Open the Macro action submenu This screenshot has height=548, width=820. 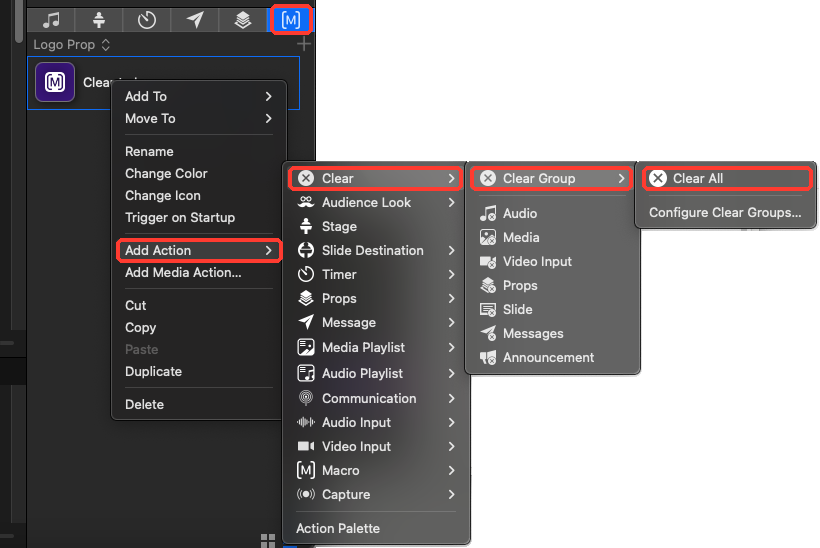coord(375,470)
